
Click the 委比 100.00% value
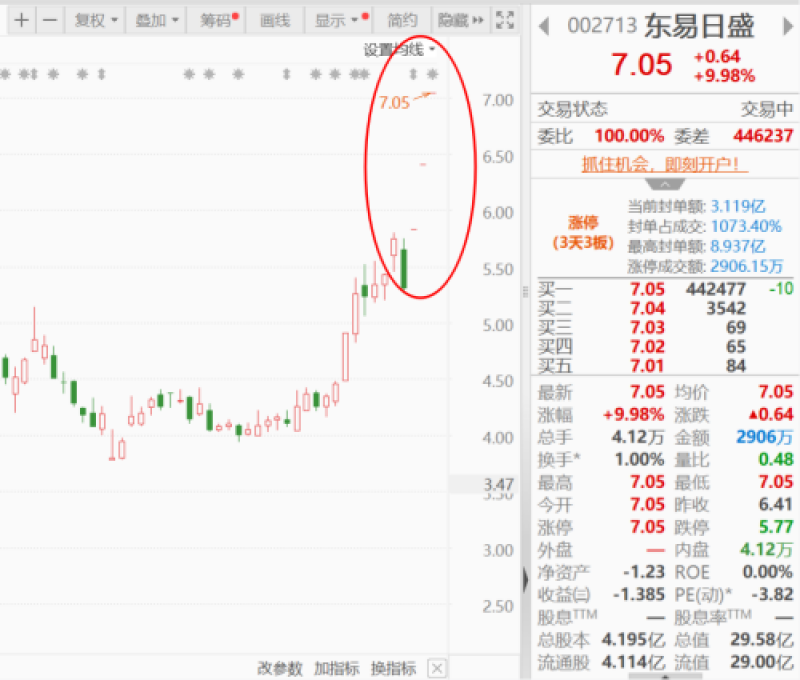tap(629, 136)
